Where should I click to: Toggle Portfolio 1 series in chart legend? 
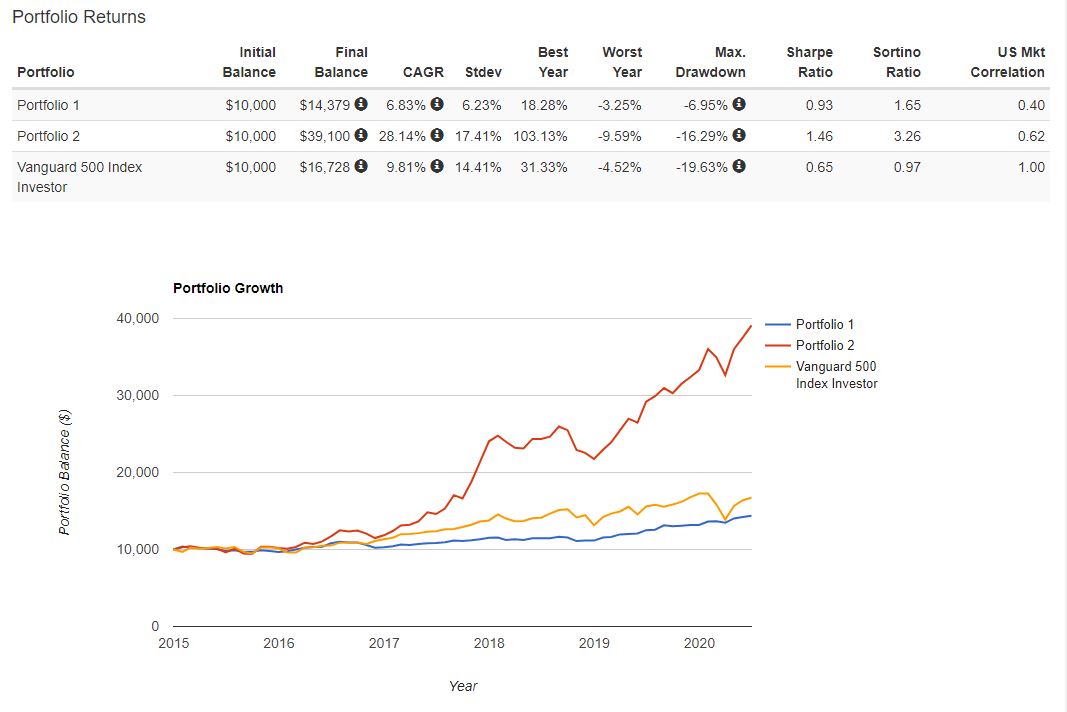tap(824, 324)
